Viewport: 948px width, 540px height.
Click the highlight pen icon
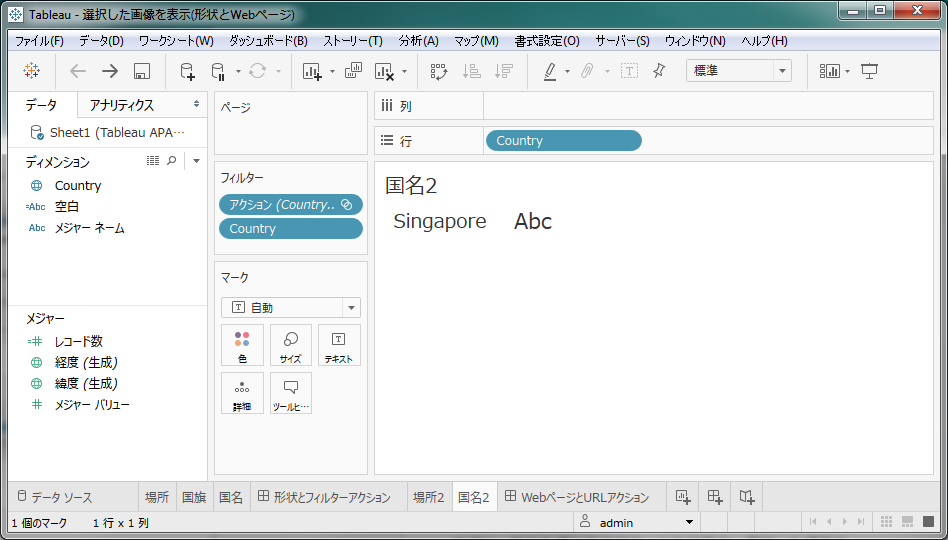(550, 71)
